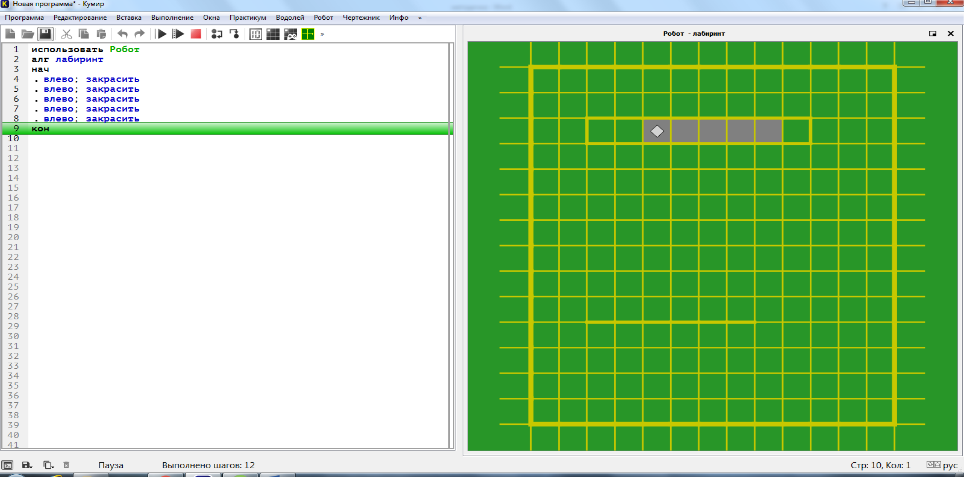
Task: Click 'Выполнено шагов: 12' status text
Action: click(x=208, y=465)
